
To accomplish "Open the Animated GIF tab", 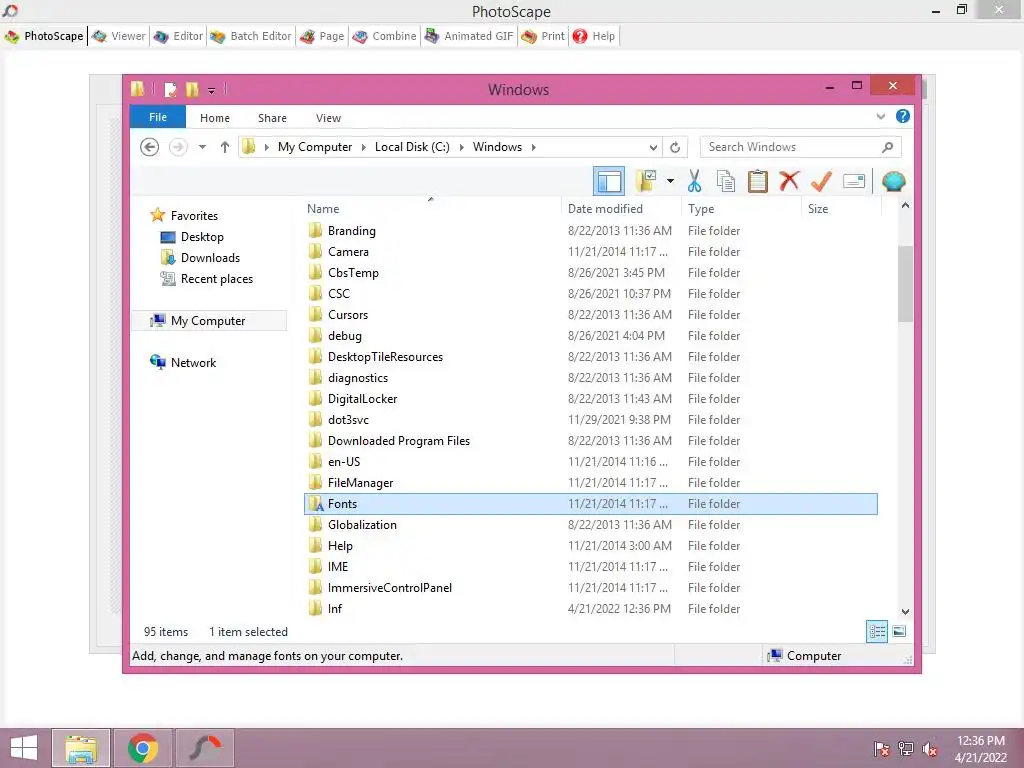I will (469, 36).
